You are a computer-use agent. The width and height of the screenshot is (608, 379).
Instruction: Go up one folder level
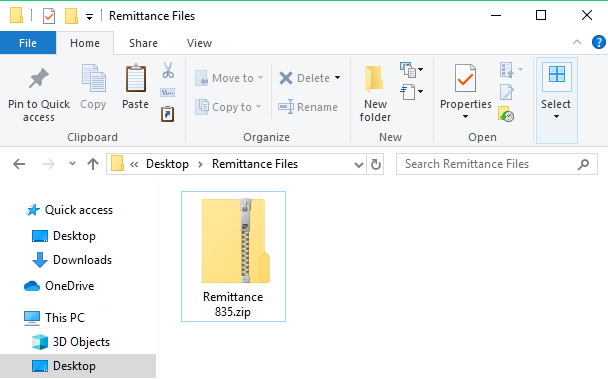(93, 164)
